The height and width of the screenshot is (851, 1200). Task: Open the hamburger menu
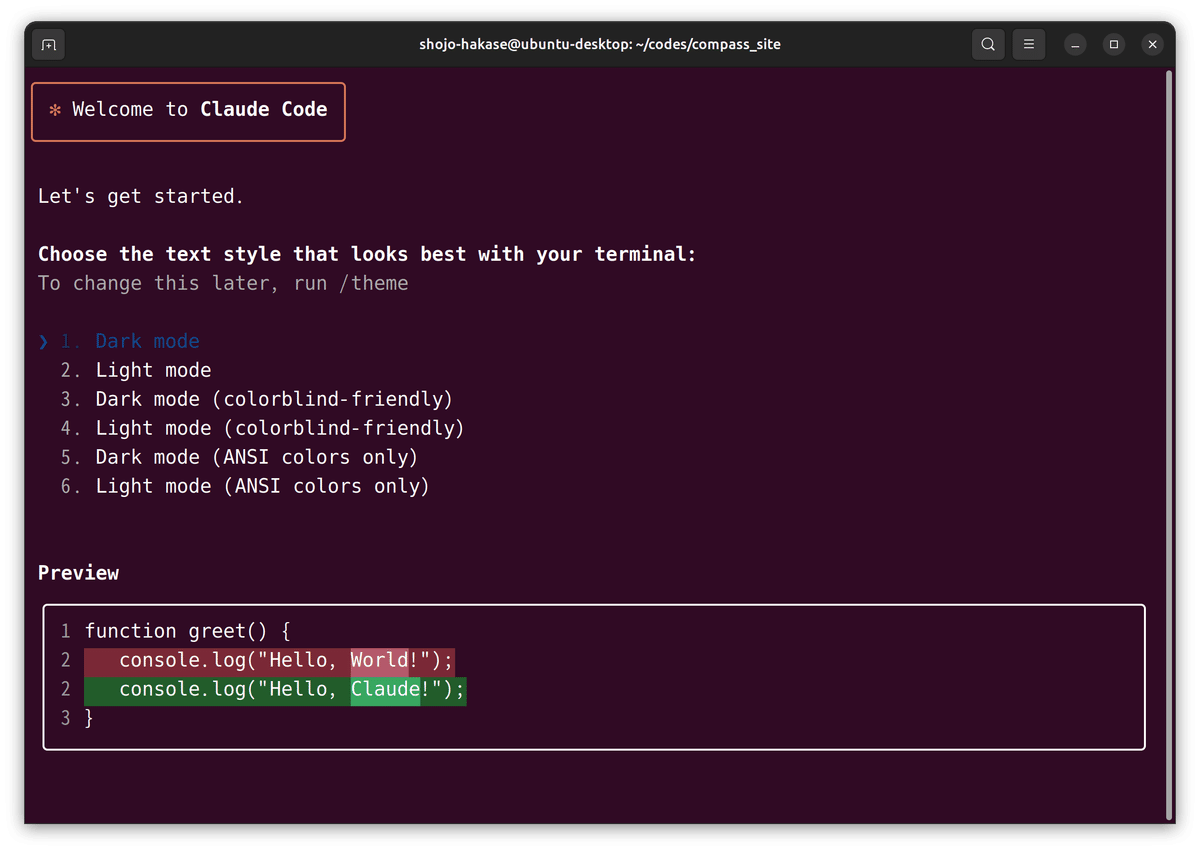(1028, 44)
